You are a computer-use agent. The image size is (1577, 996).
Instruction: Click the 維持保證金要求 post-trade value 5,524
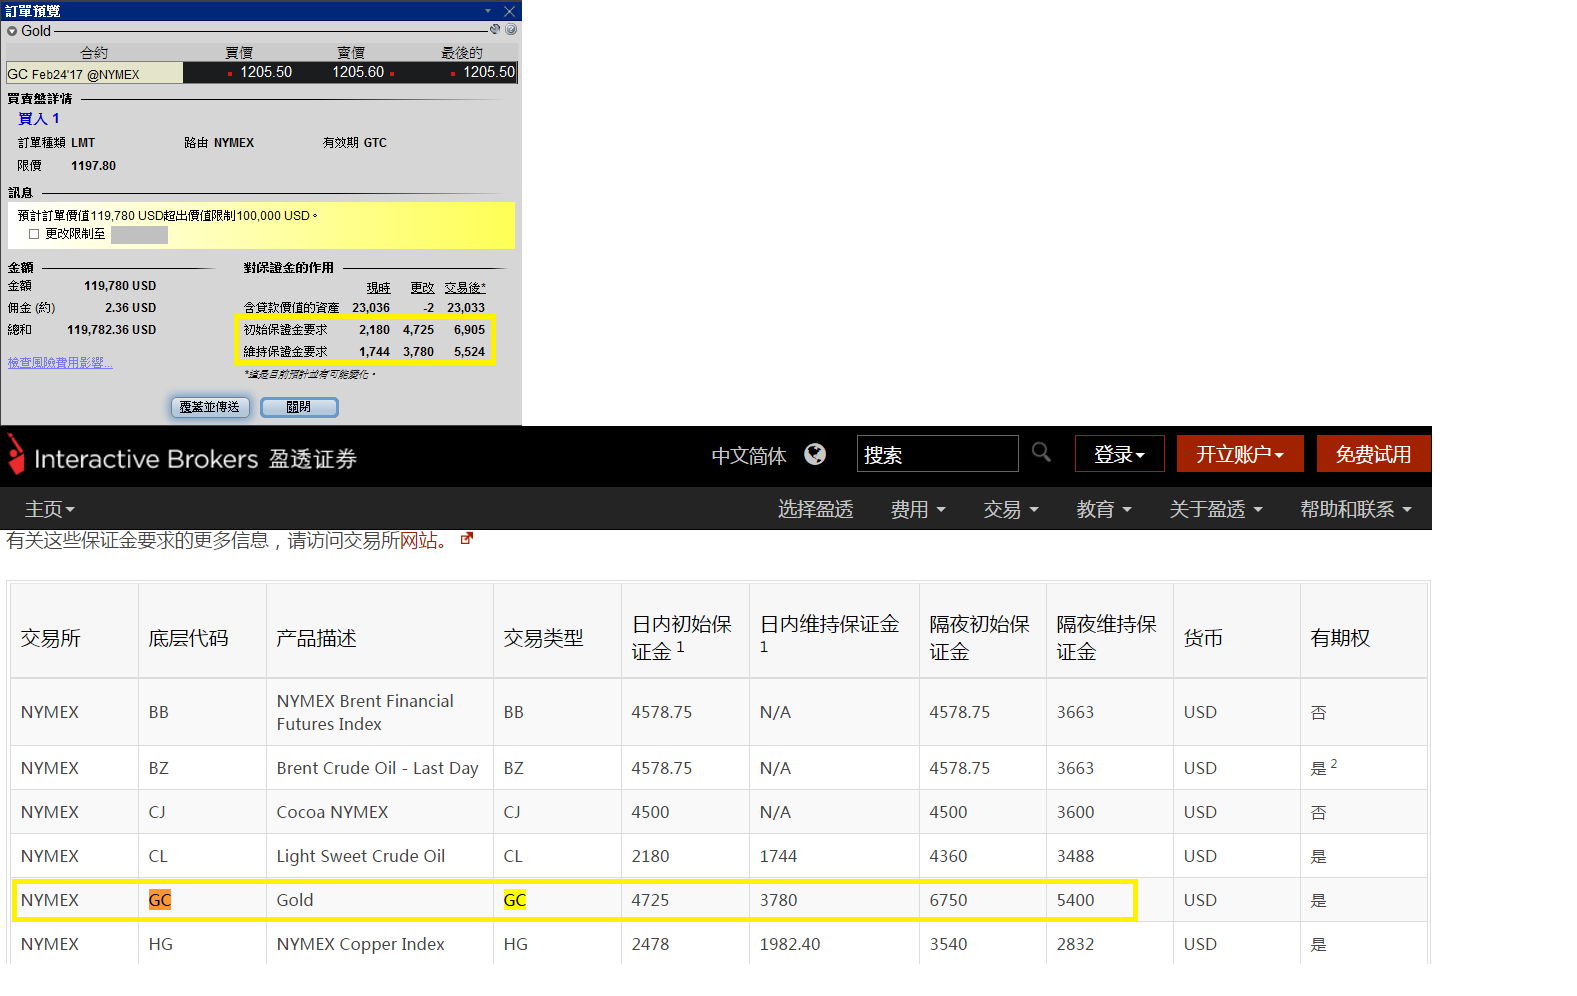(x=469, y=352)
